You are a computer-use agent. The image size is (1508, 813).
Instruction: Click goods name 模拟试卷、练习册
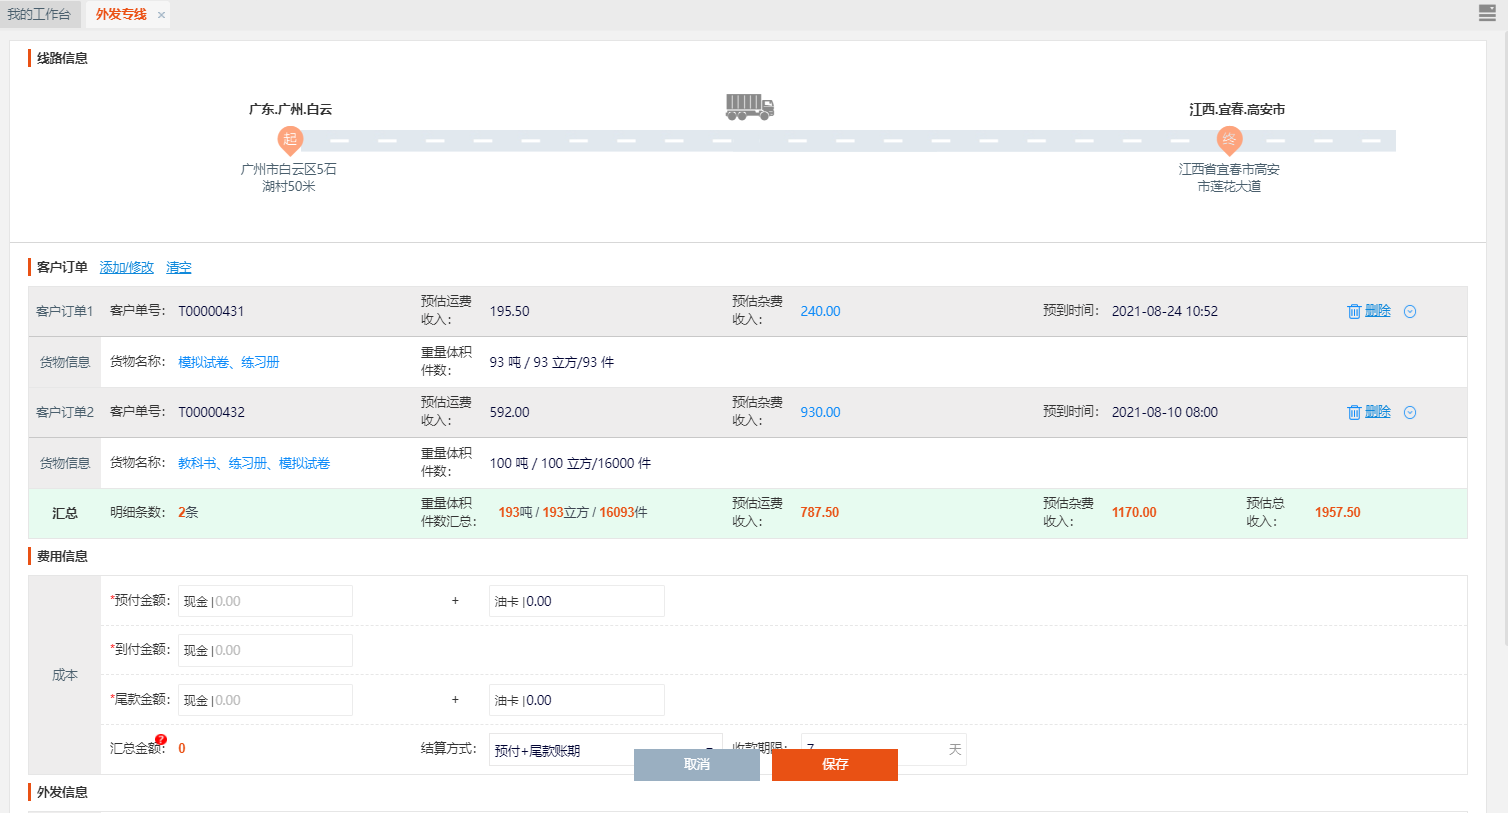tap(229, 362)
